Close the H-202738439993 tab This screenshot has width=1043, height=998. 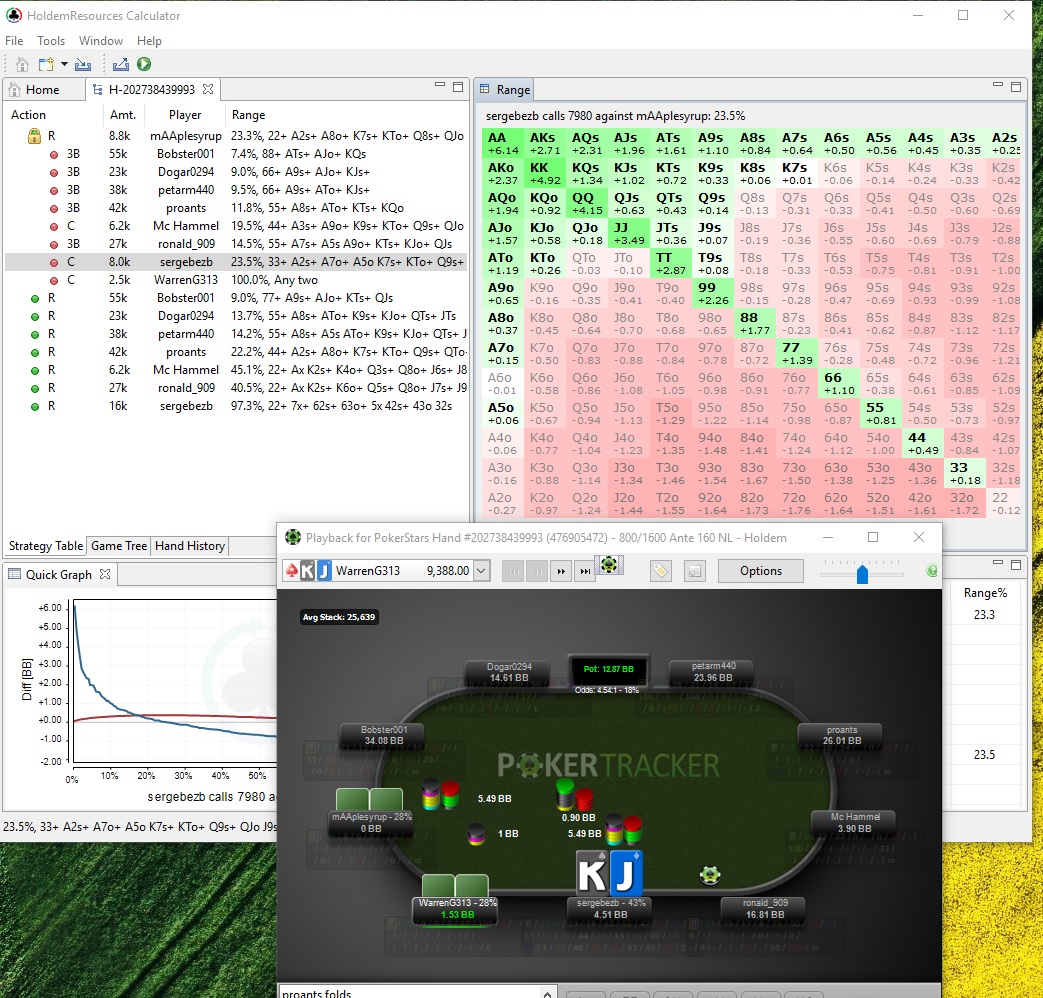point(208,89)
